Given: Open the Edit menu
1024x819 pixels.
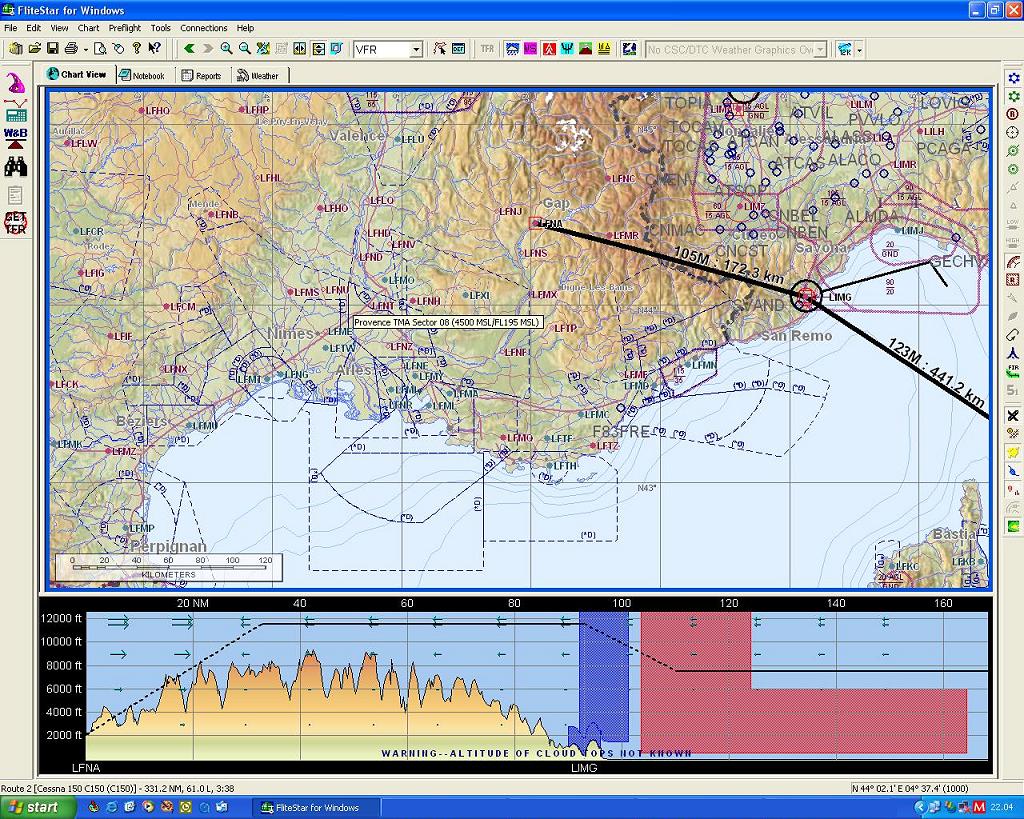Looking at the screenshot, I should [33, 28].
